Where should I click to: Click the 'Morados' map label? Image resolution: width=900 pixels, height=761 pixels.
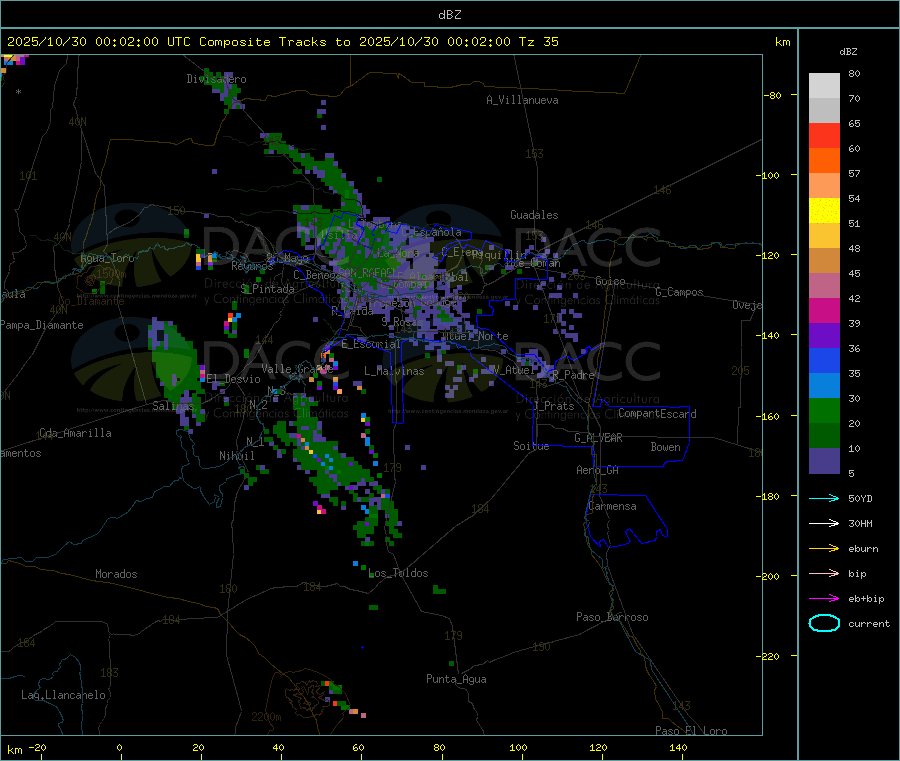(x=116, y=574)
